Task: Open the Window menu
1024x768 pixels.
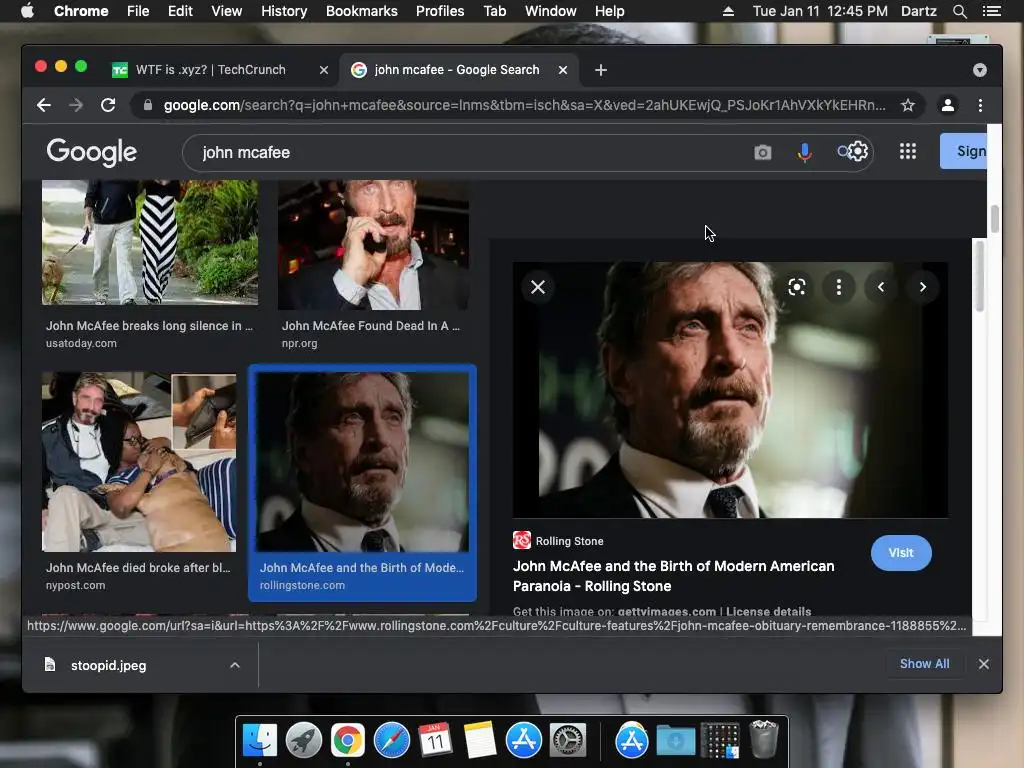Action: coord(551,11)
